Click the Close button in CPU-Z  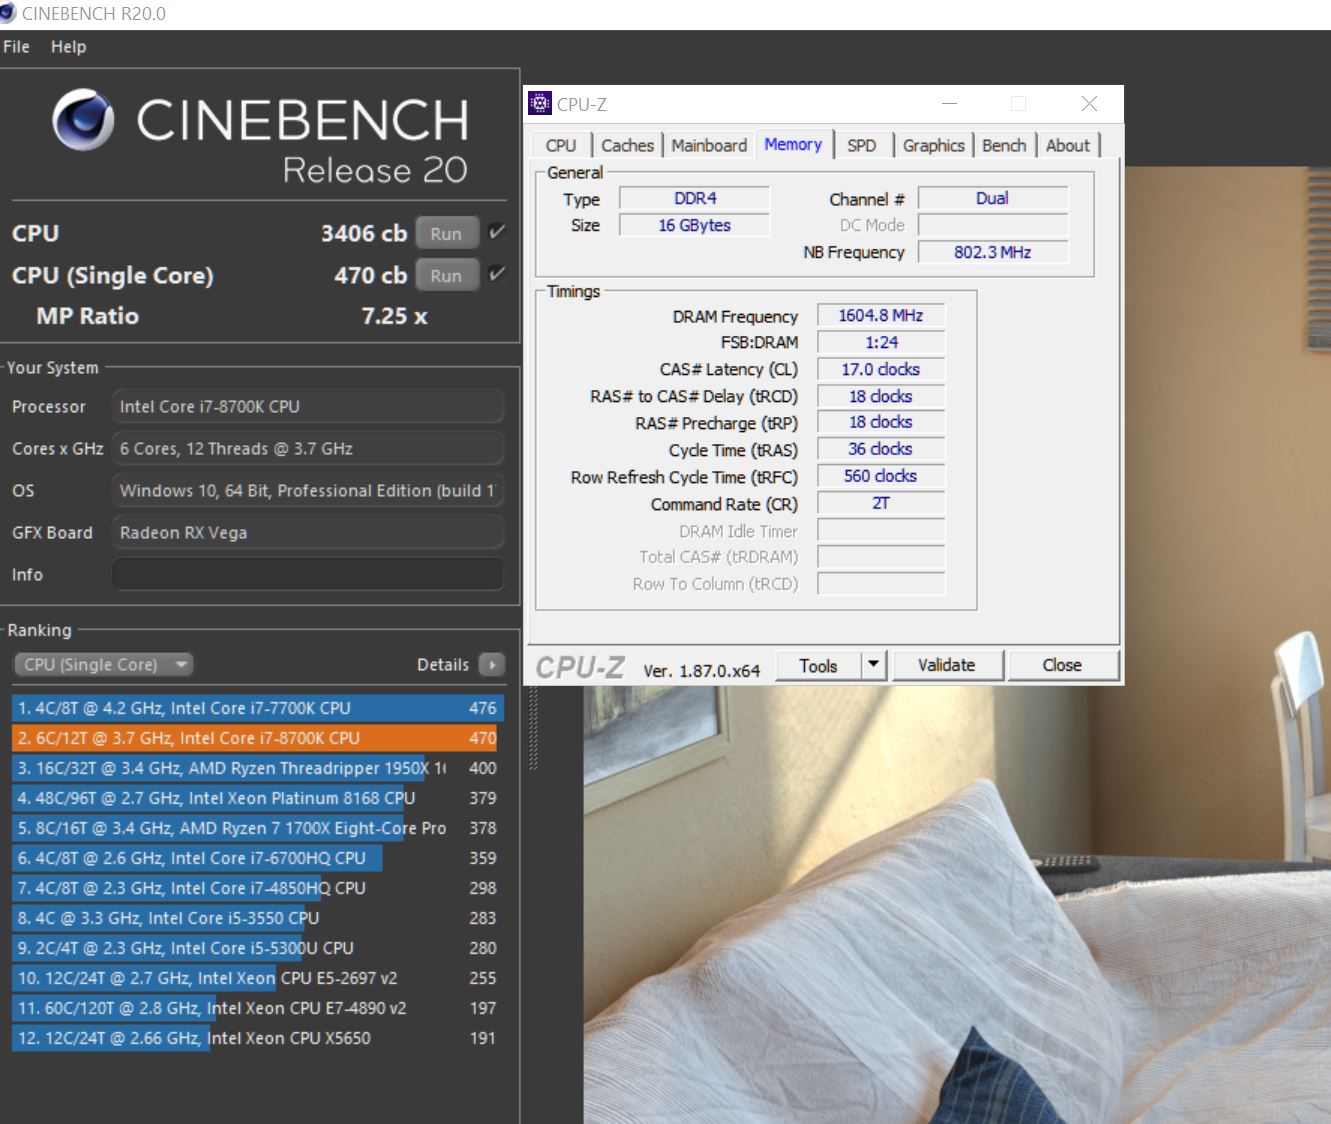pos(1062,665)
